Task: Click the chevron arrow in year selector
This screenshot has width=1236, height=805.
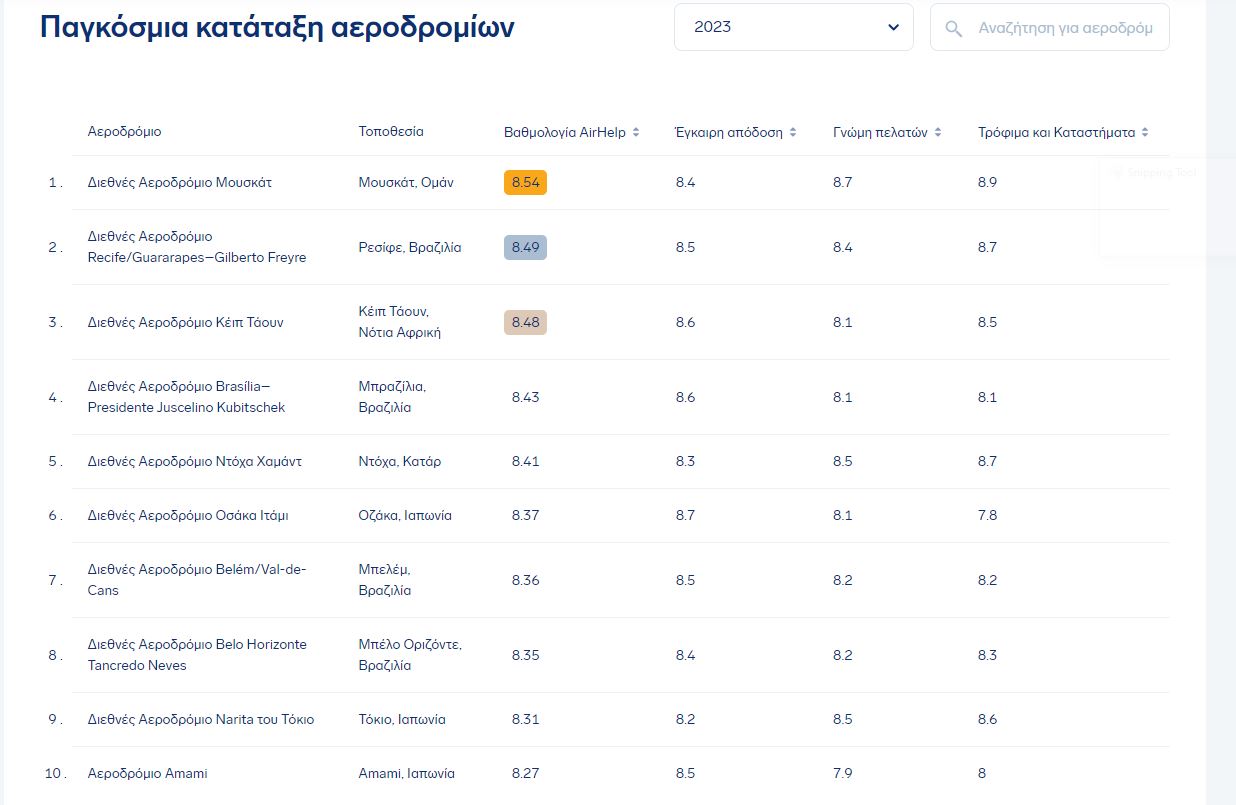Action: tap(893, 27)
